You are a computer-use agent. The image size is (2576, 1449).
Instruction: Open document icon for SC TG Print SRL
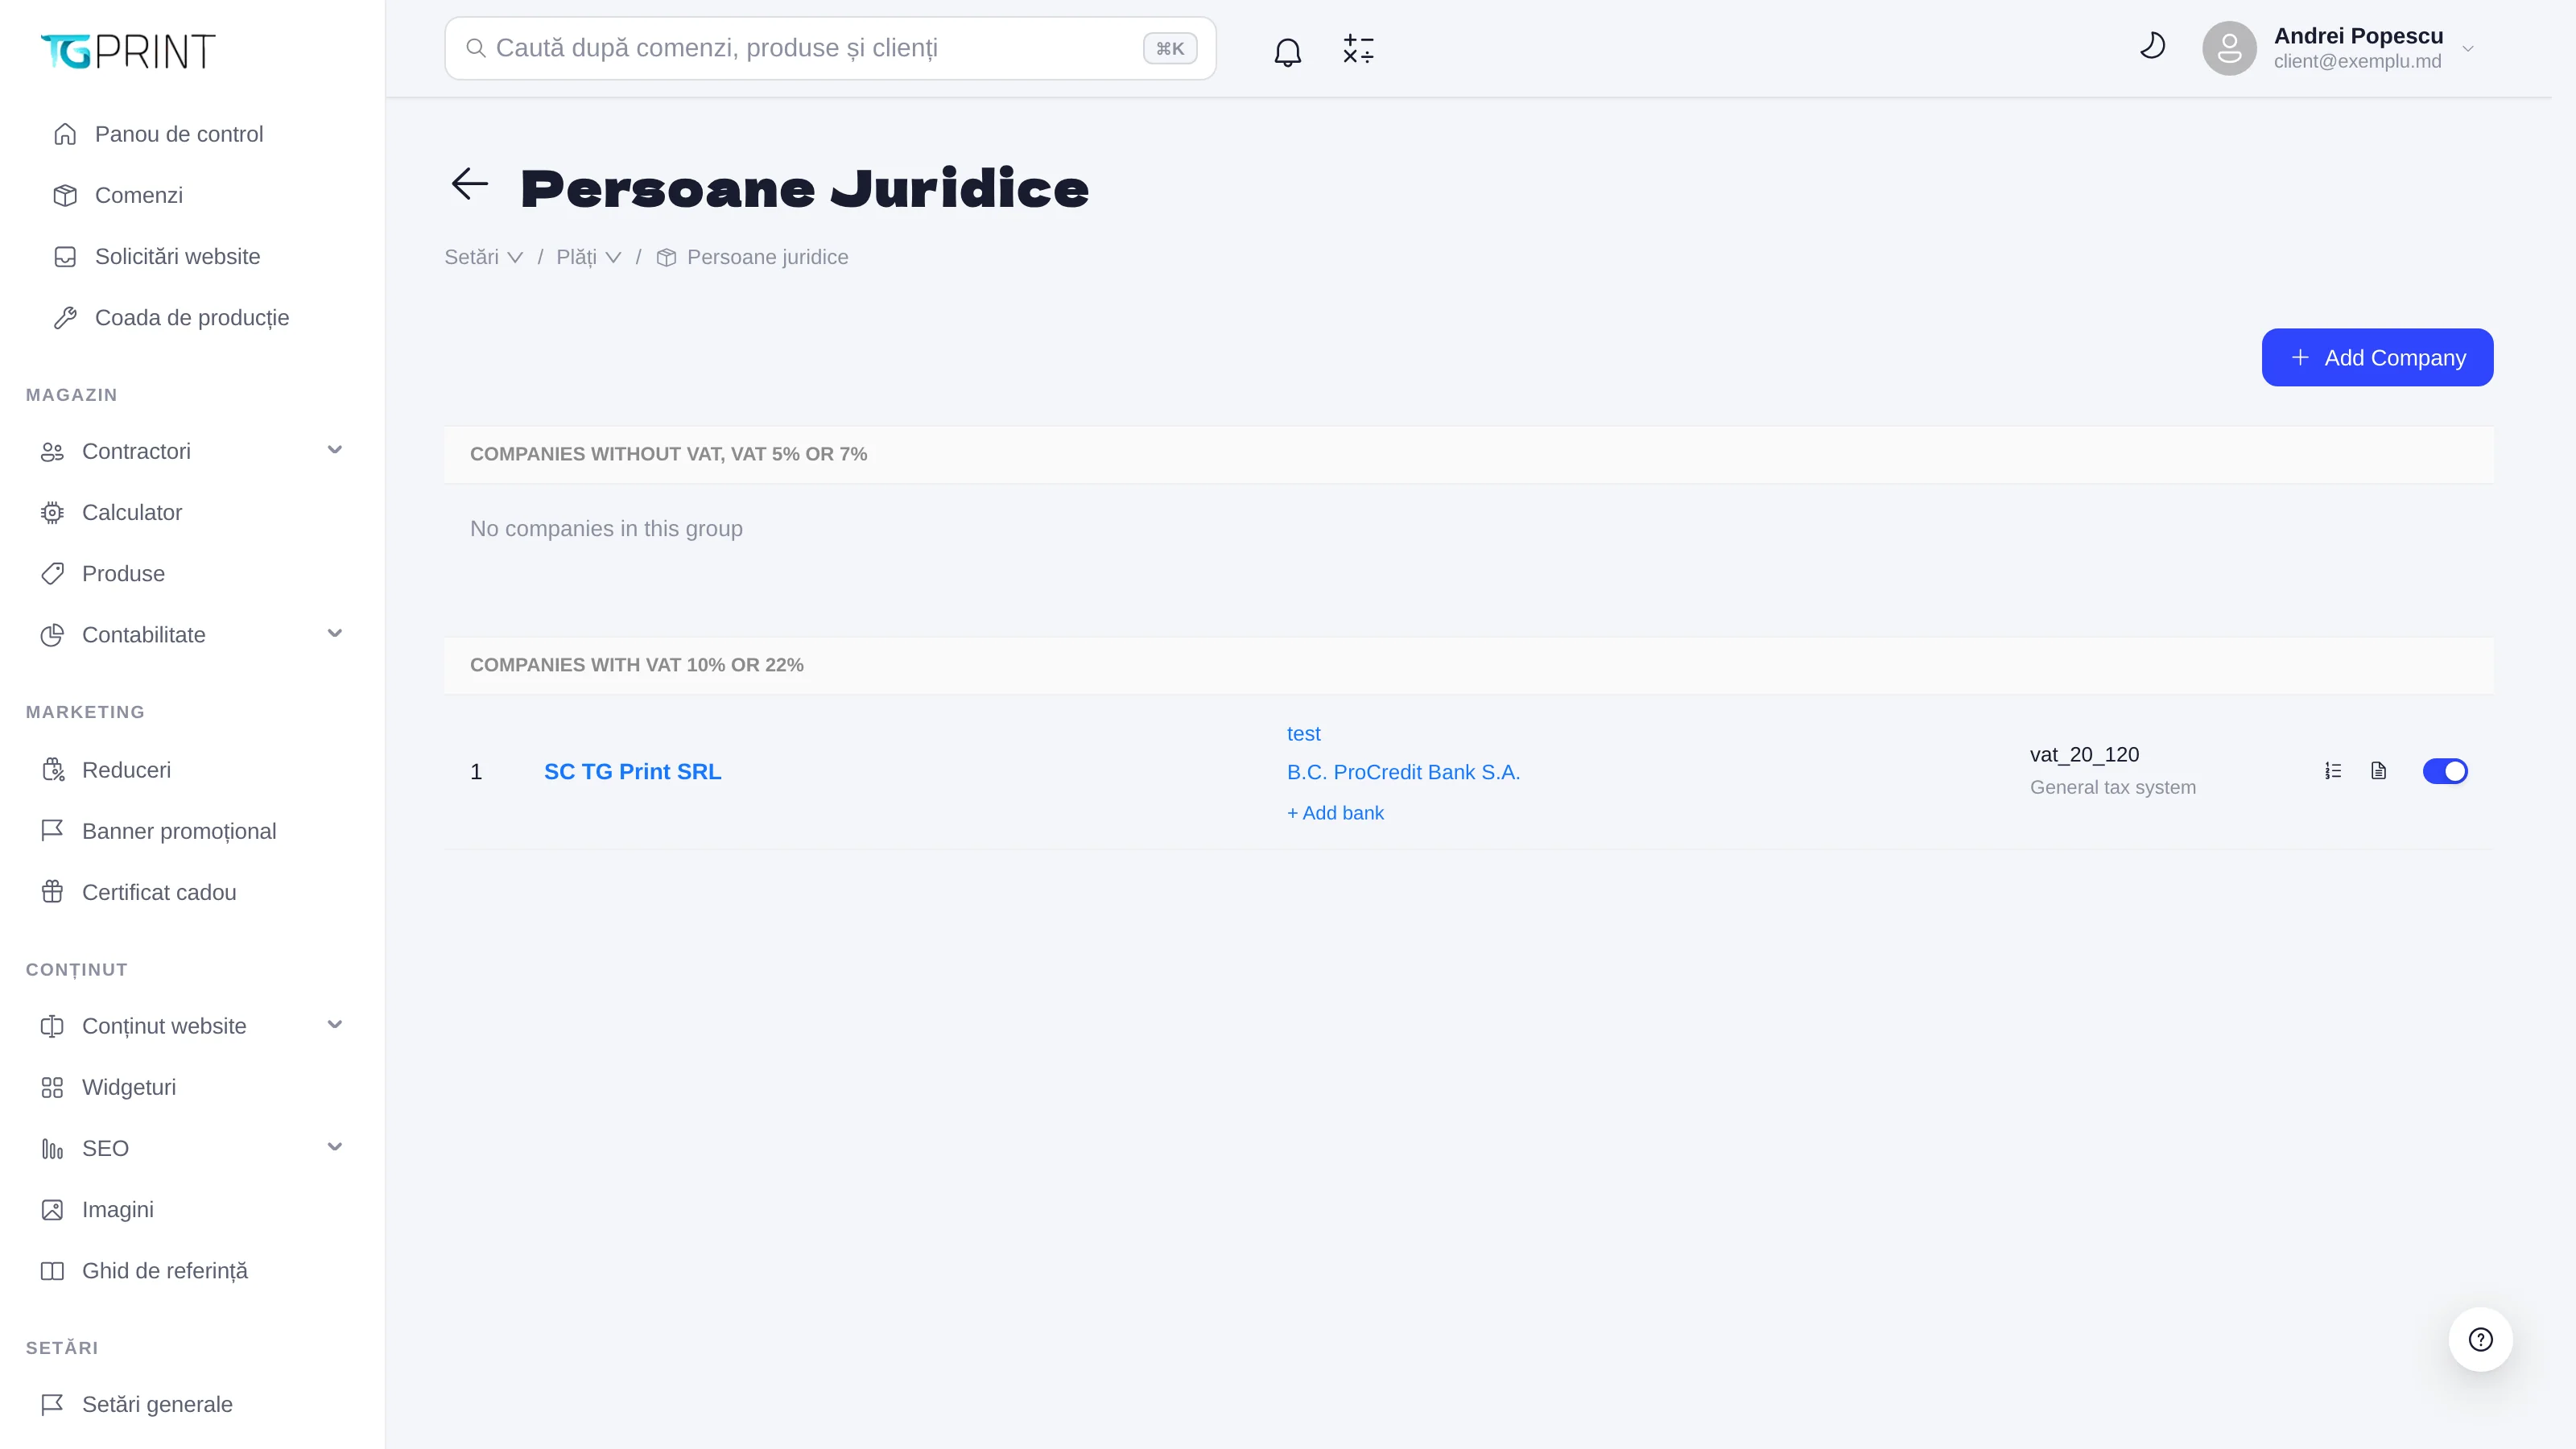tap(2379, 771)
